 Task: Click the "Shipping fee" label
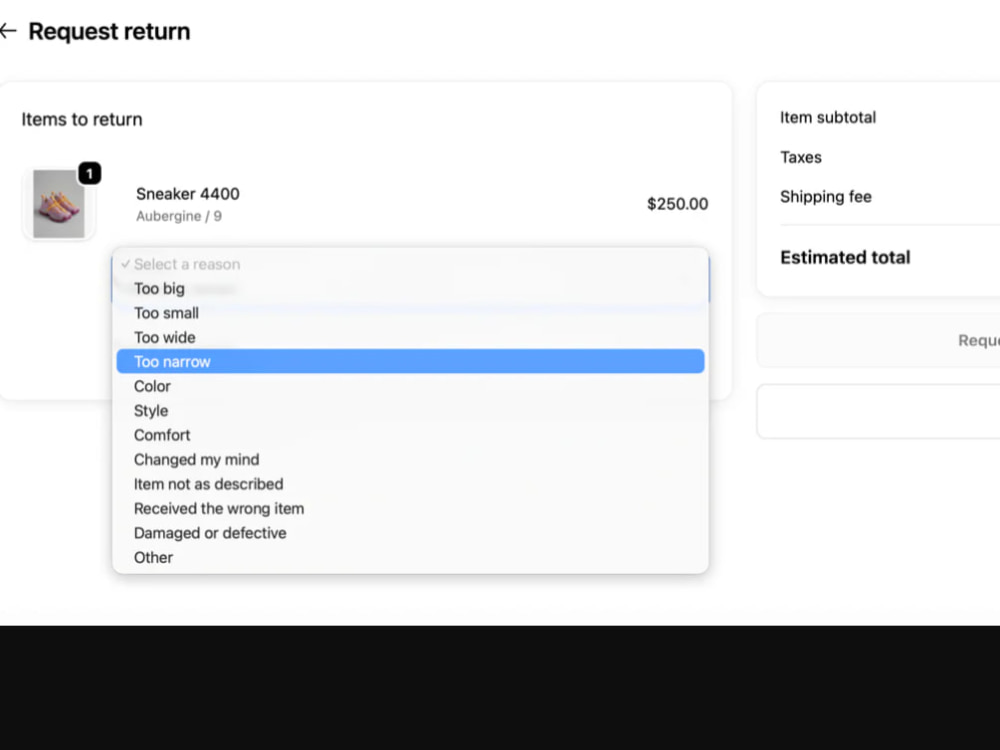(x=826, y=196)
